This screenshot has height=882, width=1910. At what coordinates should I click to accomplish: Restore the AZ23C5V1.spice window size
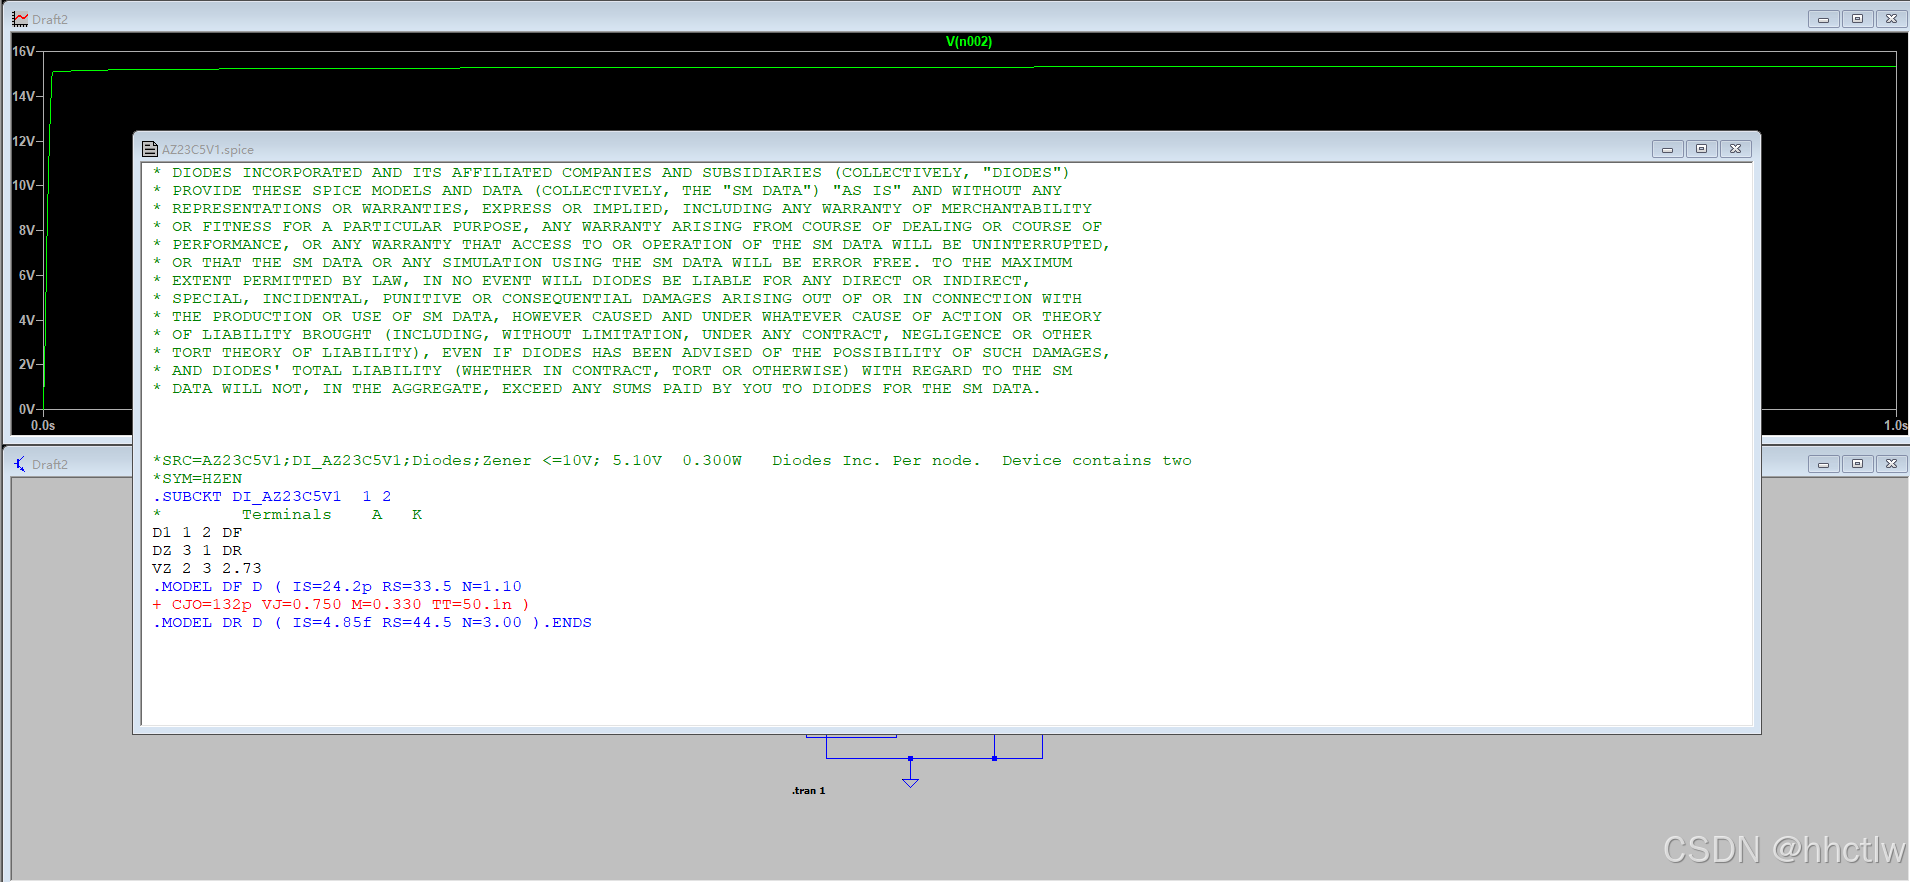[x=1701, y=149]
